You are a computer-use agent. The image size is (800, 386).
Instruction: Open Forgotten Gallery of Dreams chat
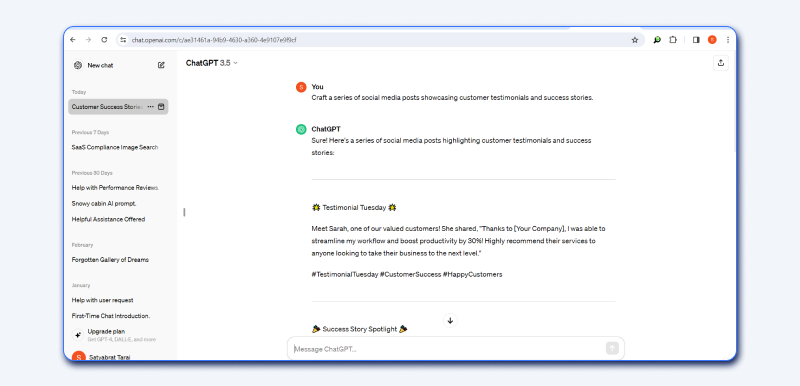110,260
